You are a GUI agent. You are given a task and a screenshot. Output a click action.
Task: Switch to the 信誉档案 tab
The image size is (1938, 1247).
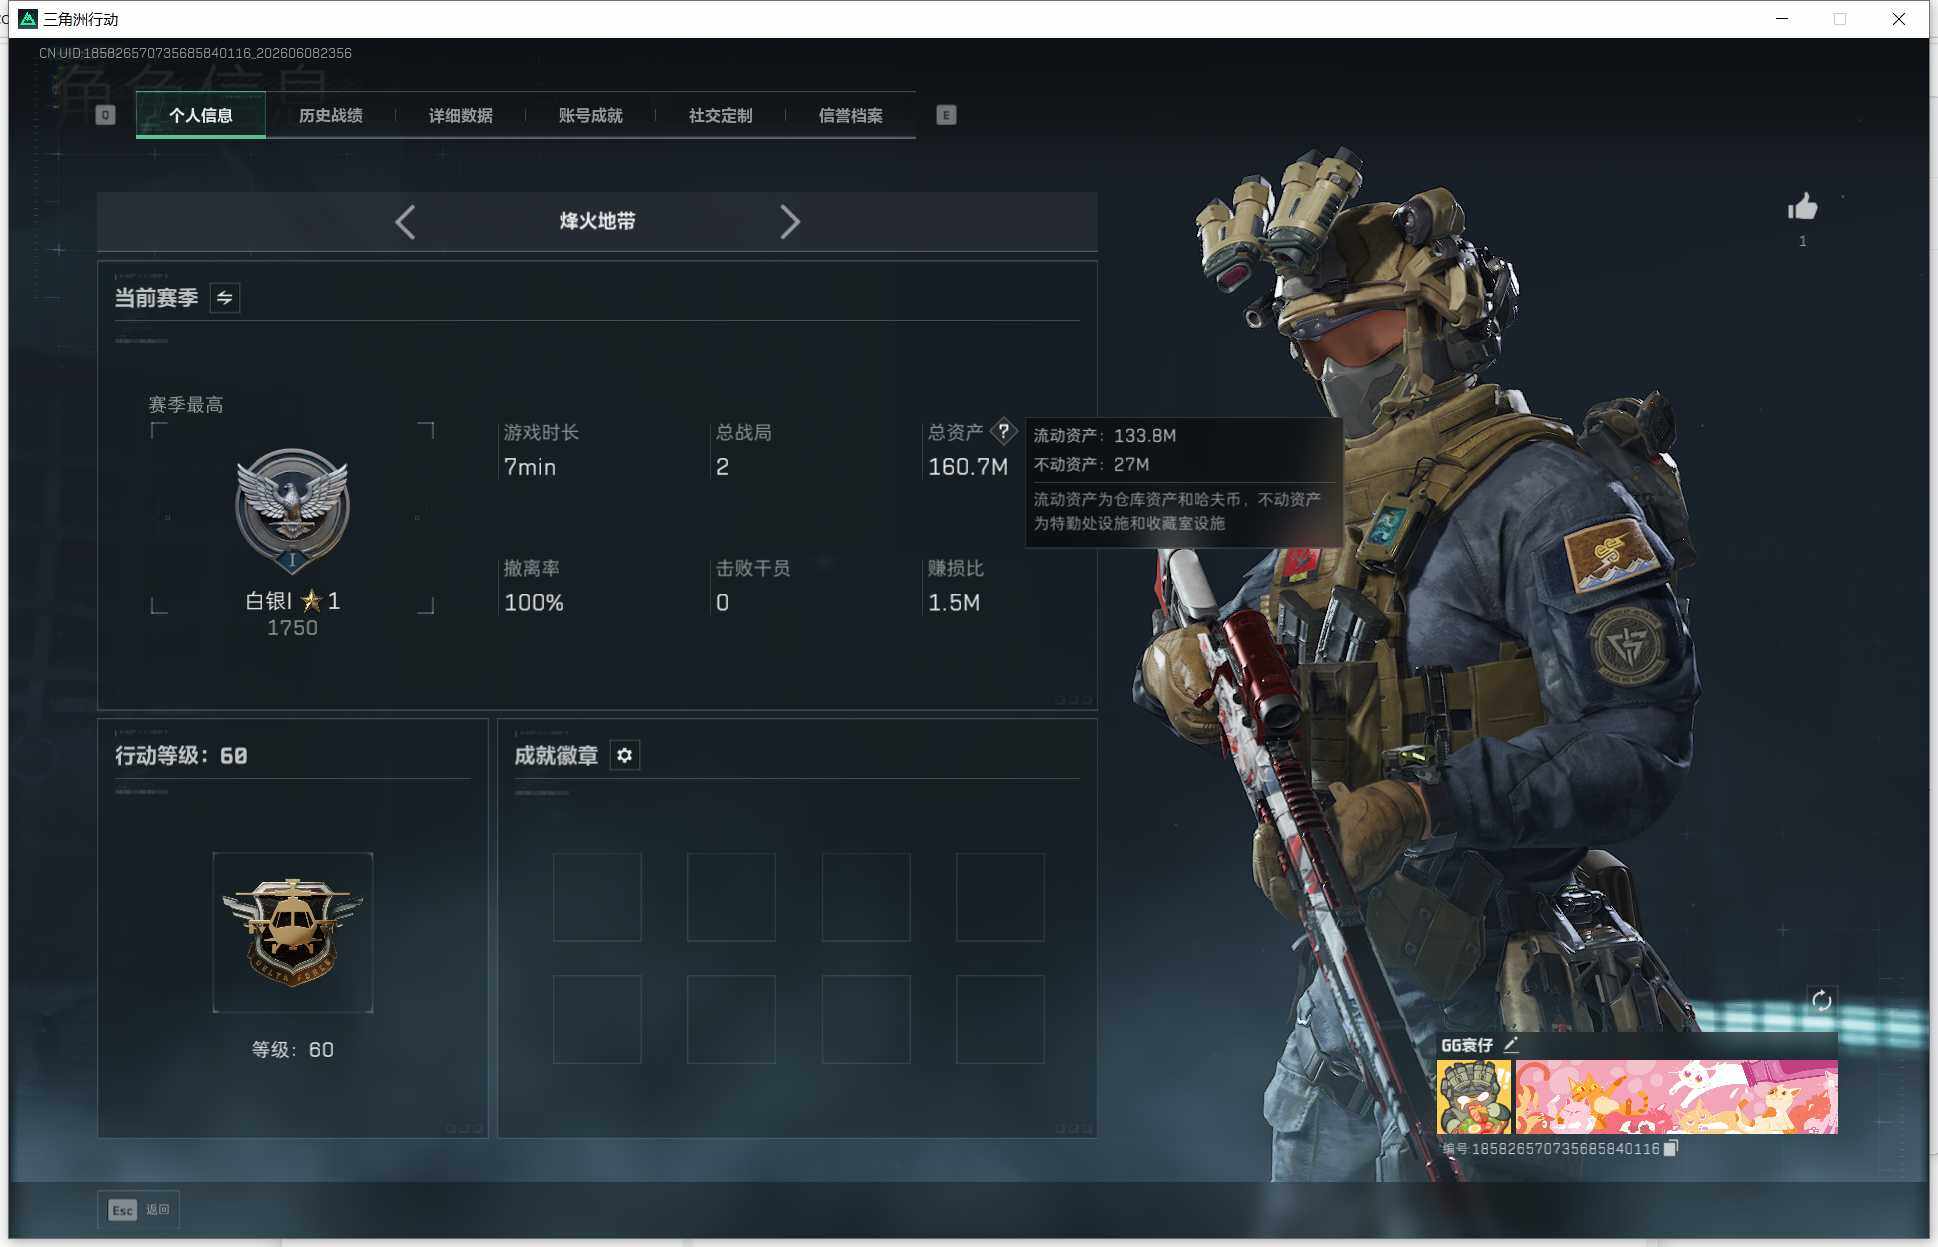851,115
